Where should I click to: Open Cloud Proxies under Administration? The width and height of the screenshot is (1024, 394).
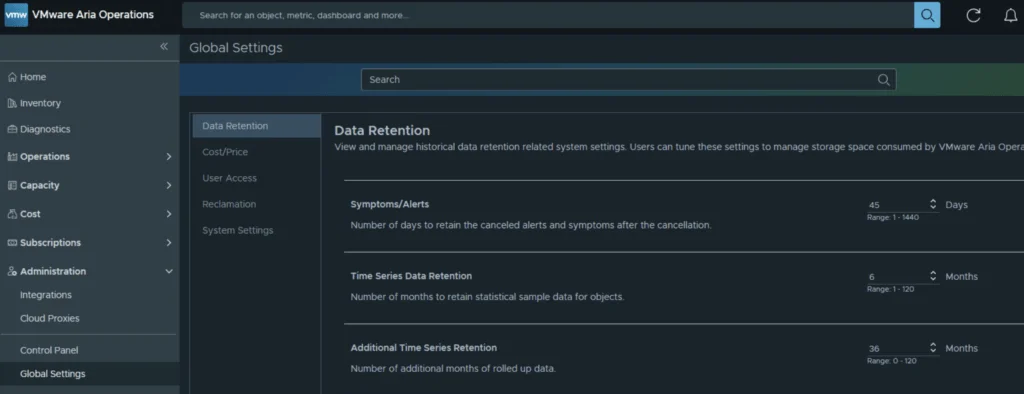[x=50, y=318]
